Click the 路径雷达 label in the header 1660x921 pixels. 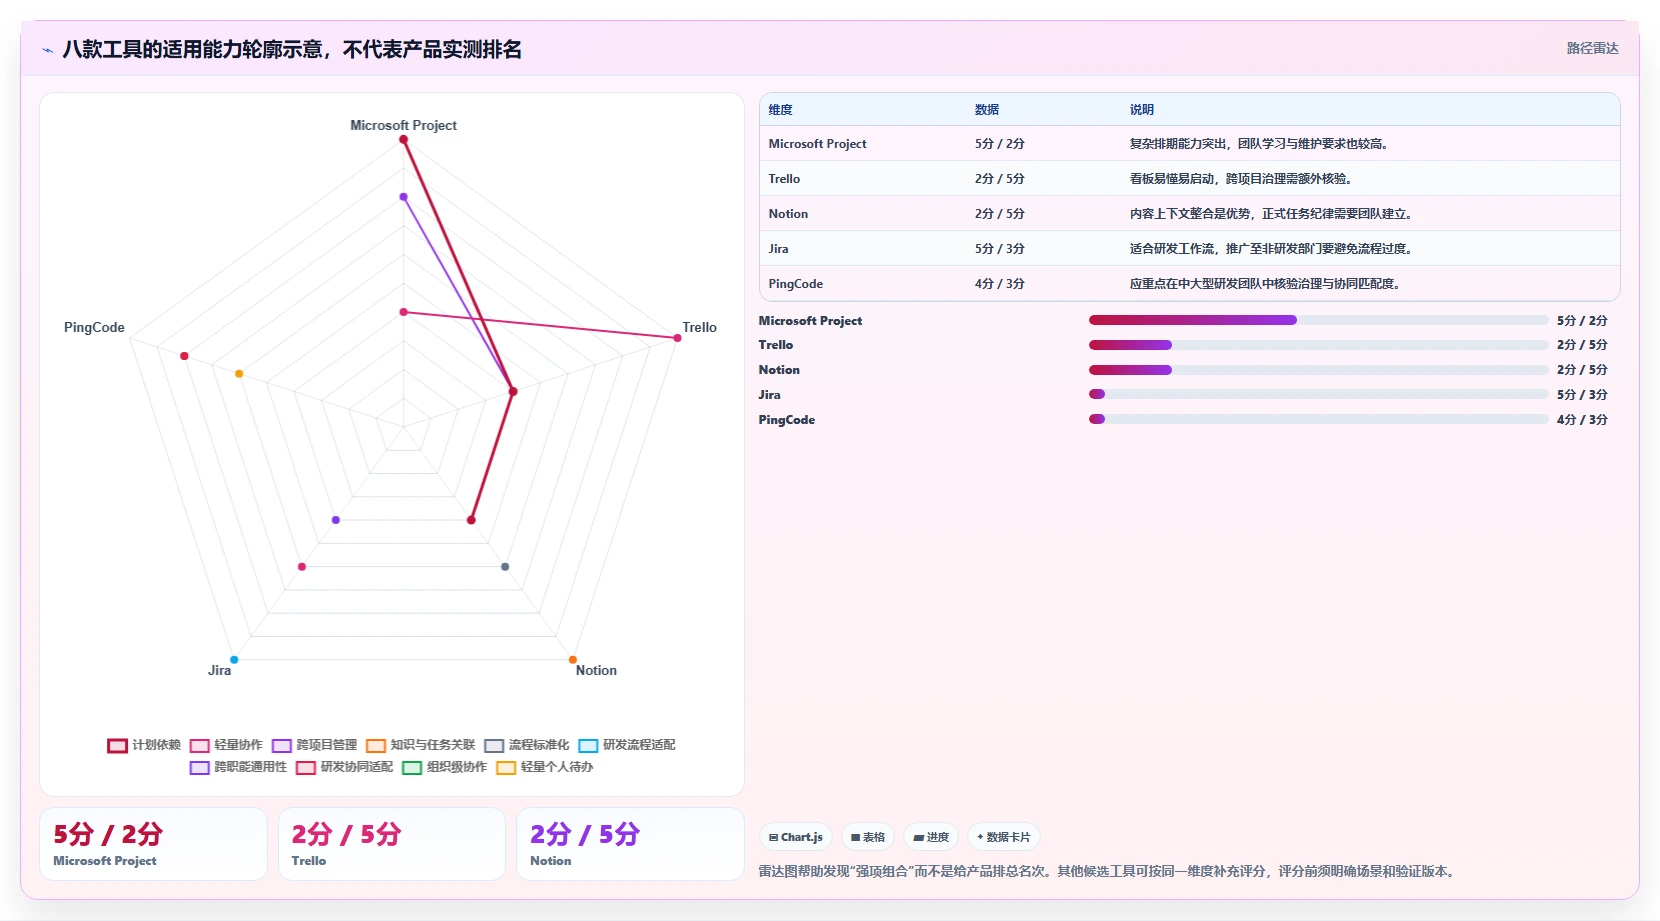[1592, 48]
